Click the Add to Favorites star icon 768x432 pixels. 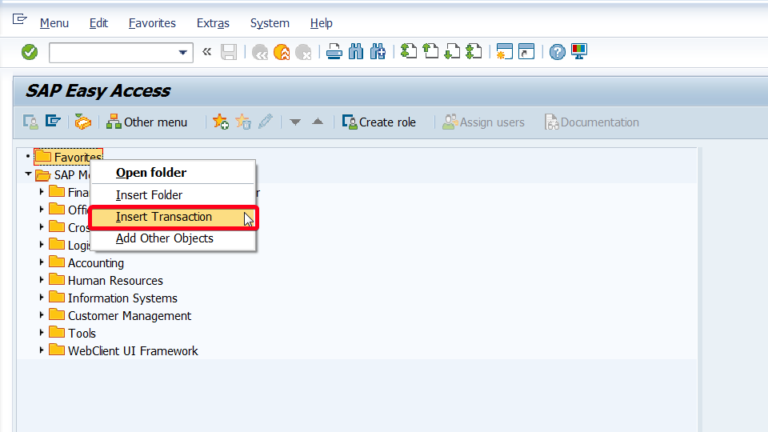(x=220, y=121)
